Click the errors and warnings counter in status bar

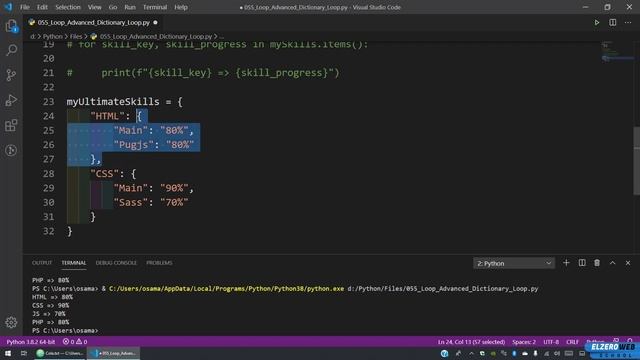(75, 342)
